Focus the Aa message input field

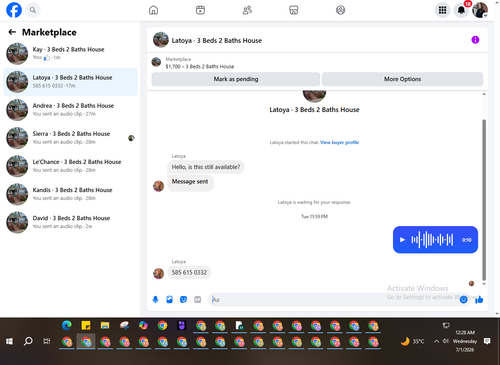click(334, 300)
